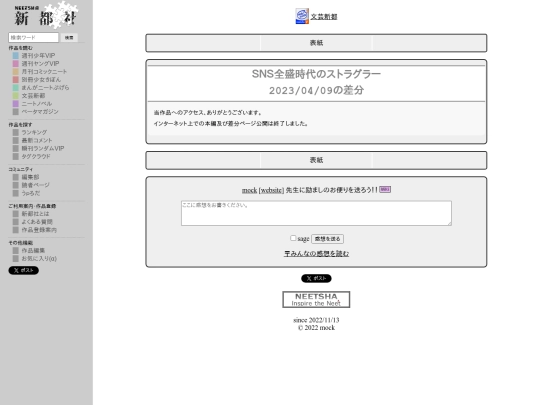Click the gray square beside 作品編集
This screenshot has width=540, height=405.
(x=15, y=250)
